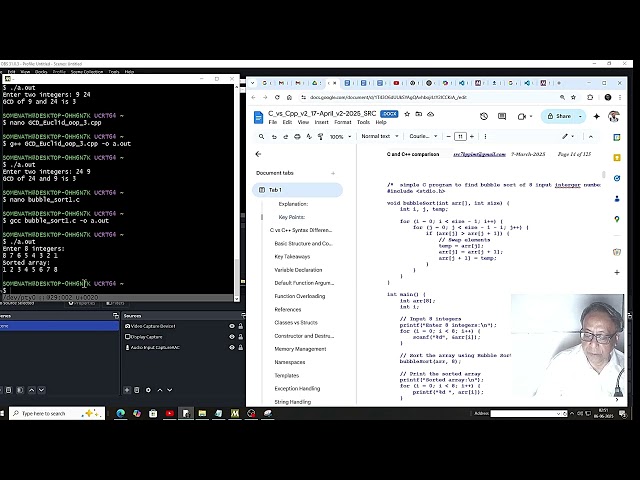Viewport: 640px width, 480px height.
Task: Open the Edit menu in Docs
Action: 287,122
